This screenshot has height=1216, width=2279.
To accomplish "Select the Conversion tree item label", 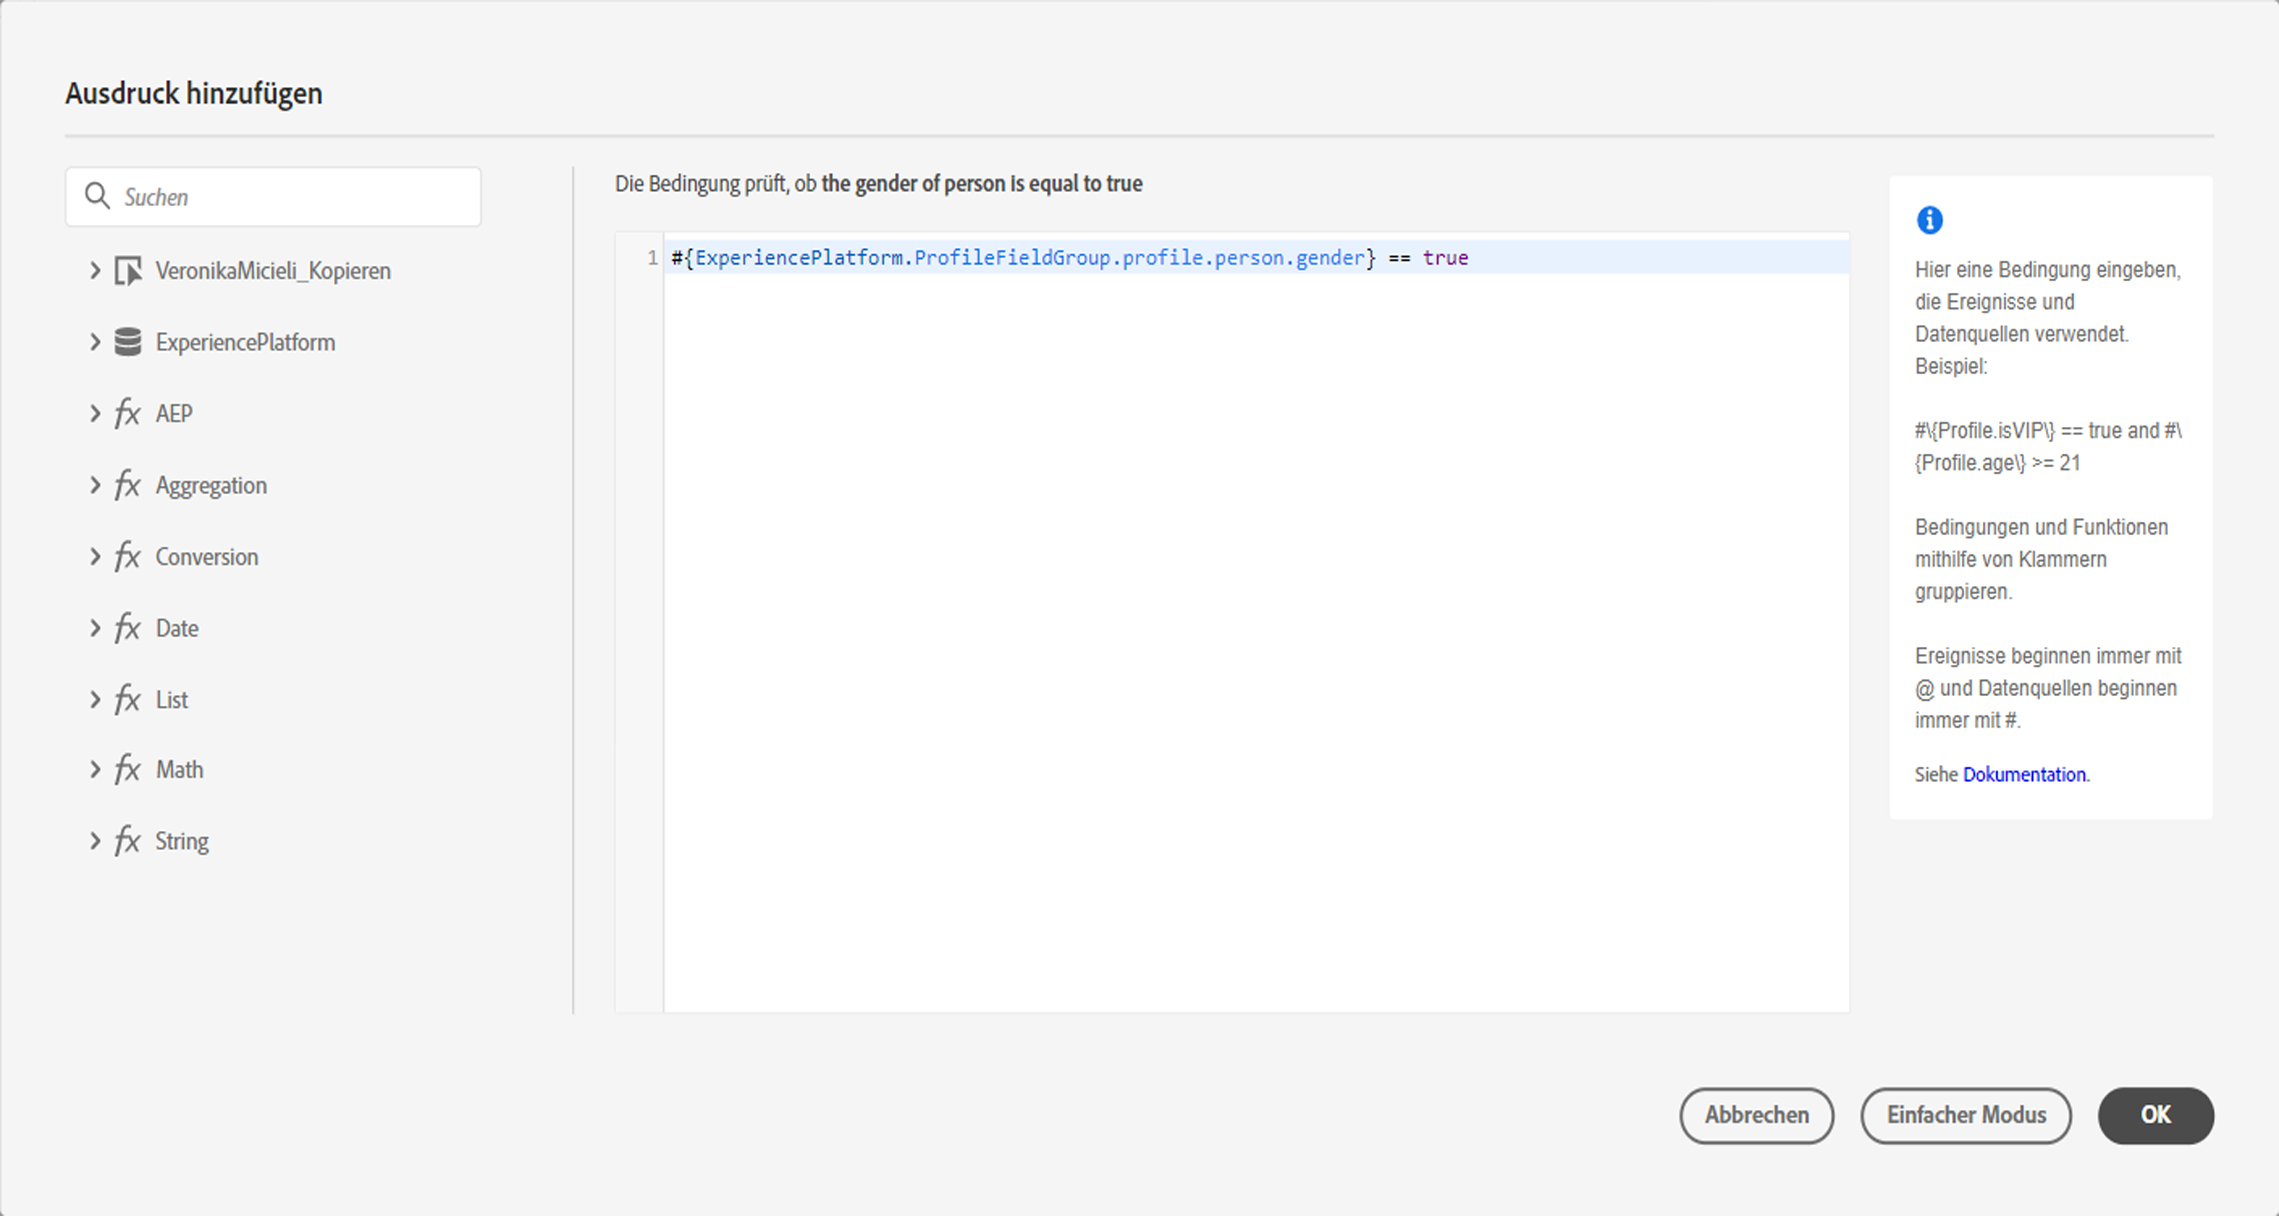I will [x=207, y=556].
